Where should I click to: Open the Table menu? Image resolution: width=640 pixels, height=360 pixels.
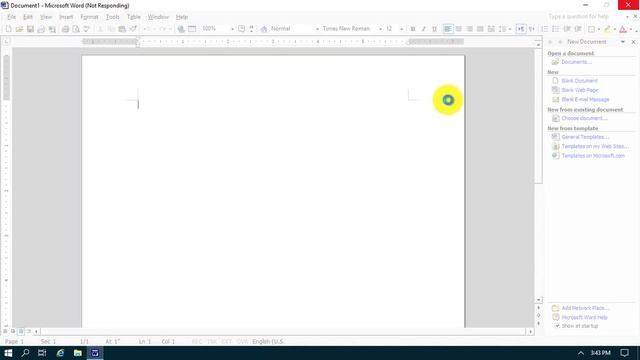[133, 17]
